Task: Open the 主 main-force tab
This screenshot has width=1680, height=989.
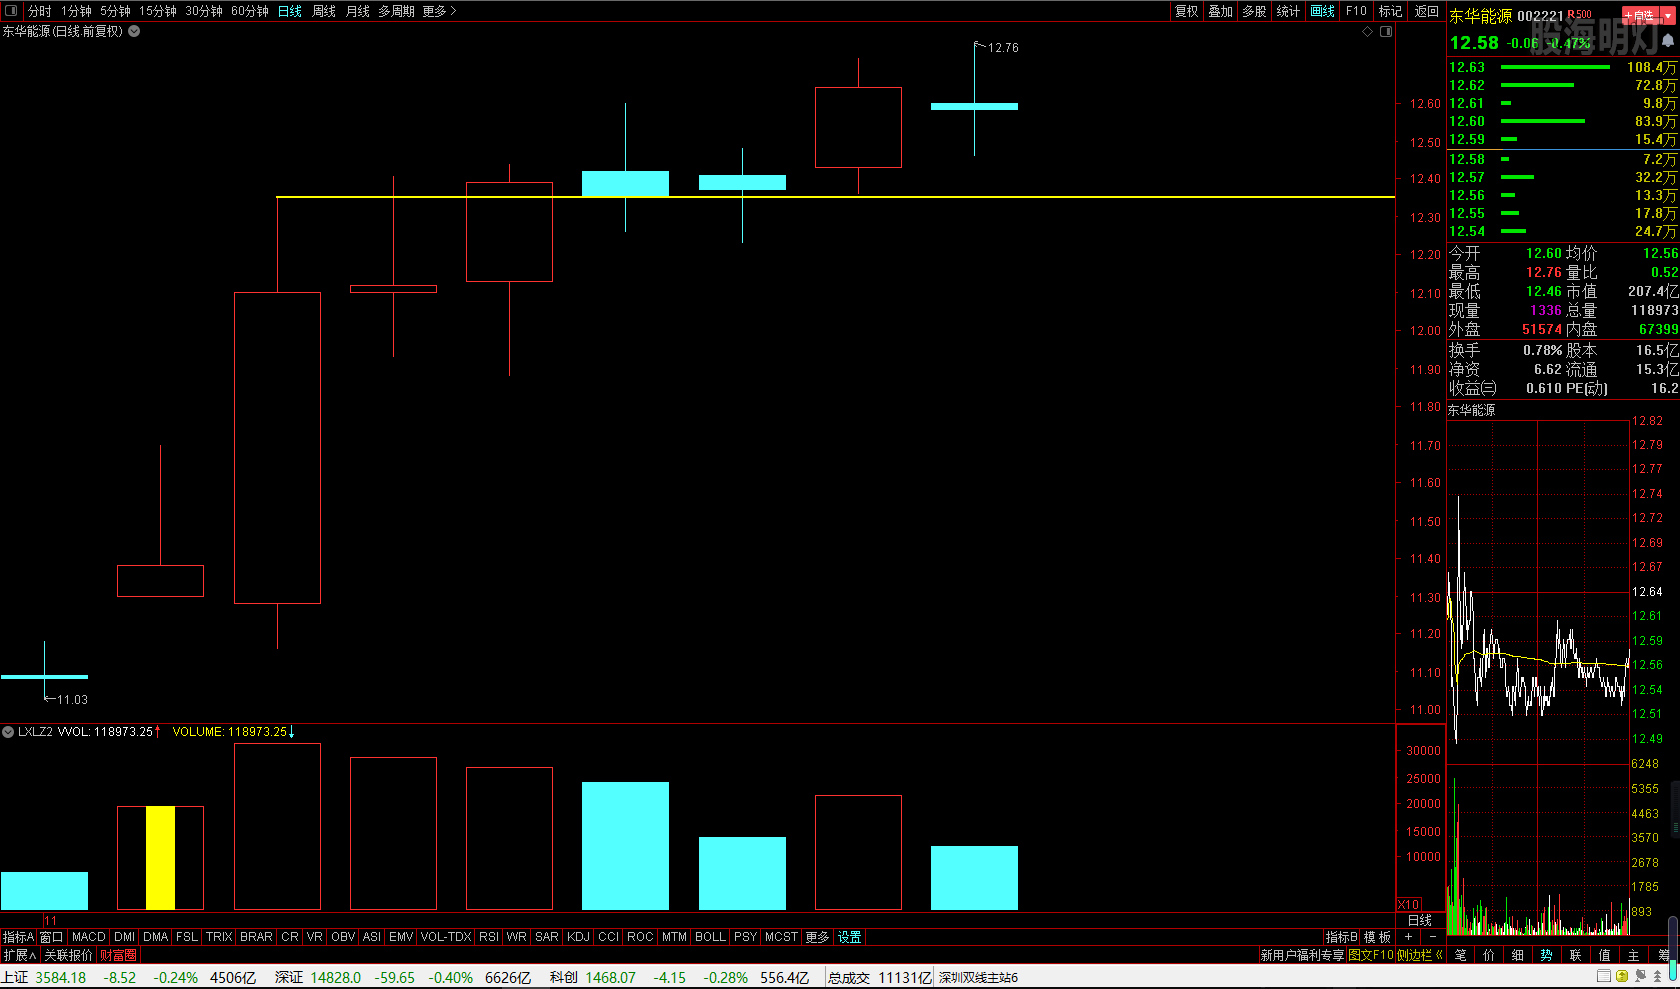Action: tap(1634, 956)
